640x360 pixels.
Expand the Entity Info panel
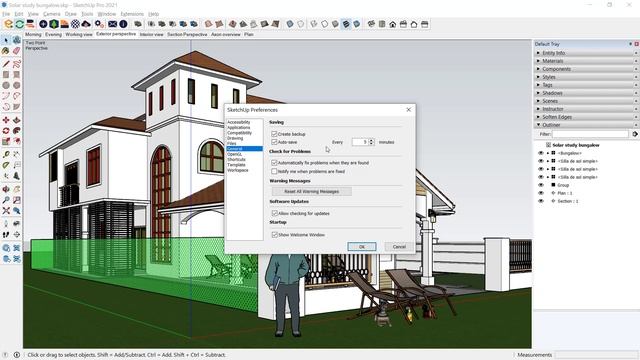586,53
